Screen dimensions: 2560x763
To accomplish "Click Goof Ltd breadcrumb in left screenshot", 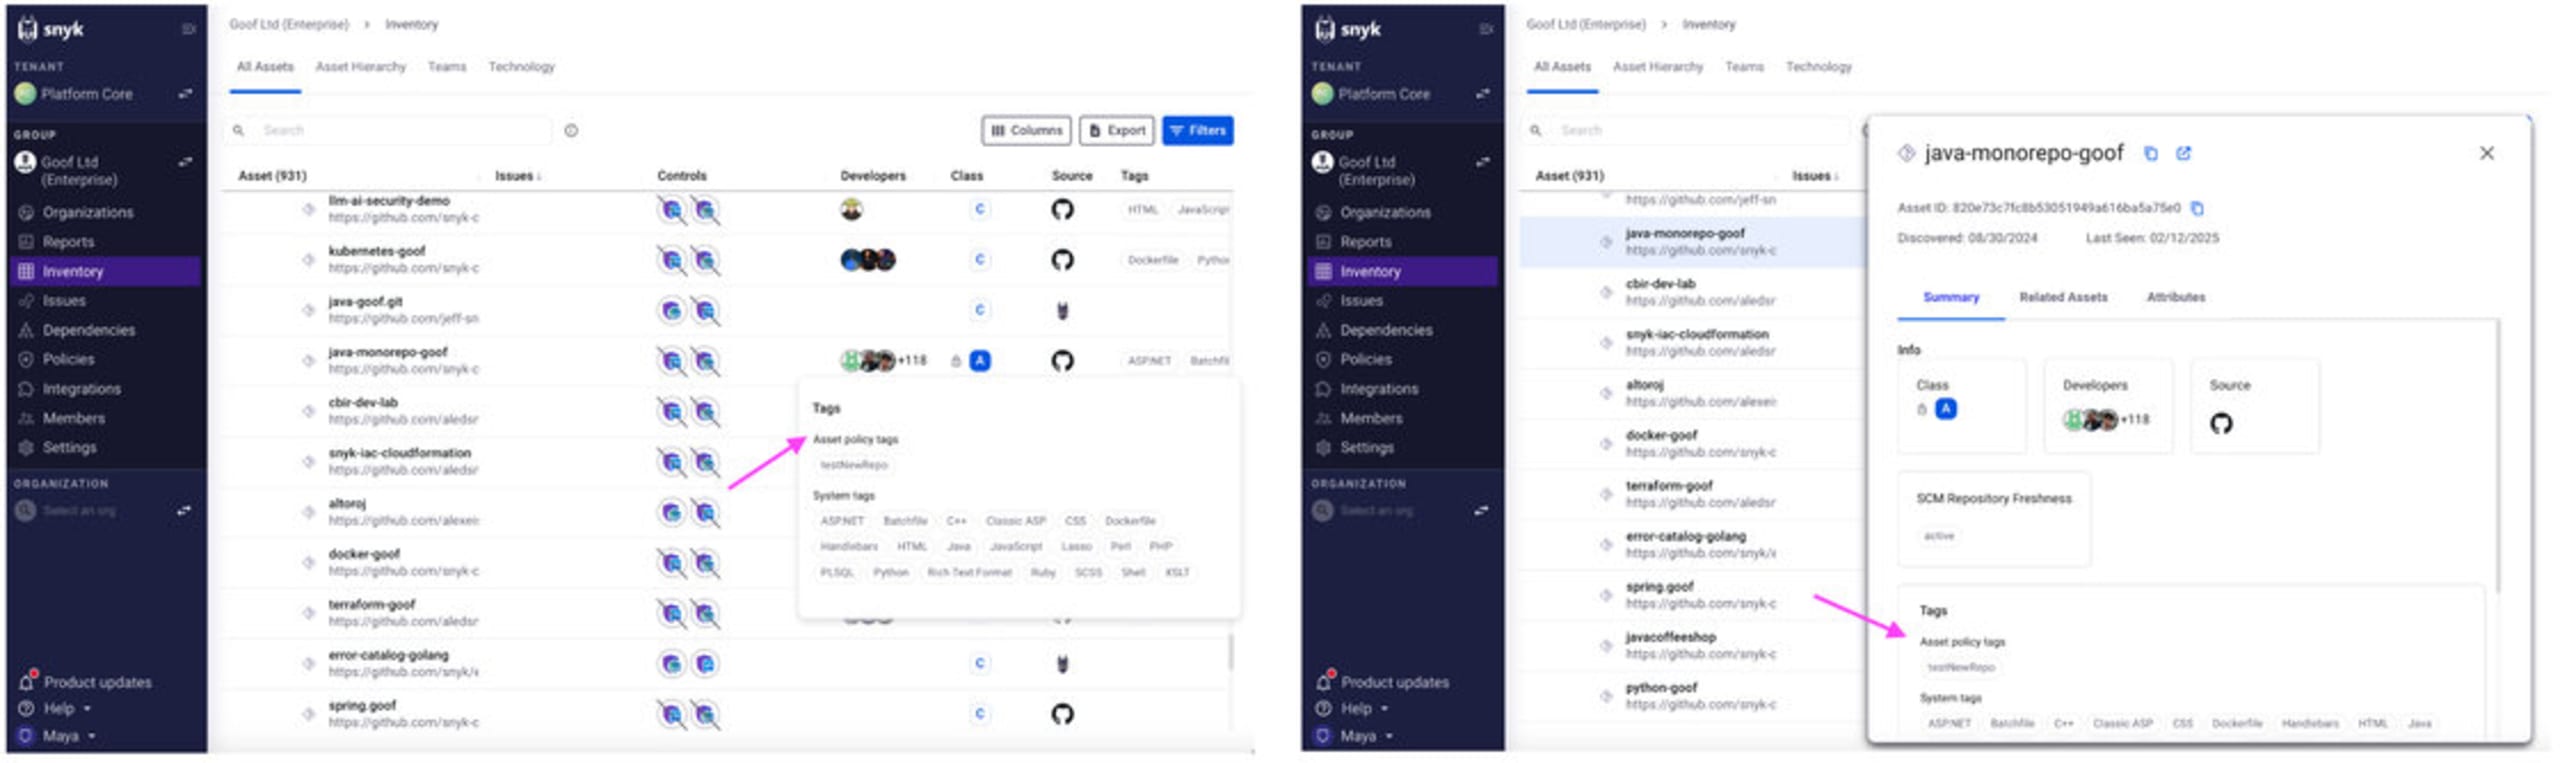I will click(289, 24).
